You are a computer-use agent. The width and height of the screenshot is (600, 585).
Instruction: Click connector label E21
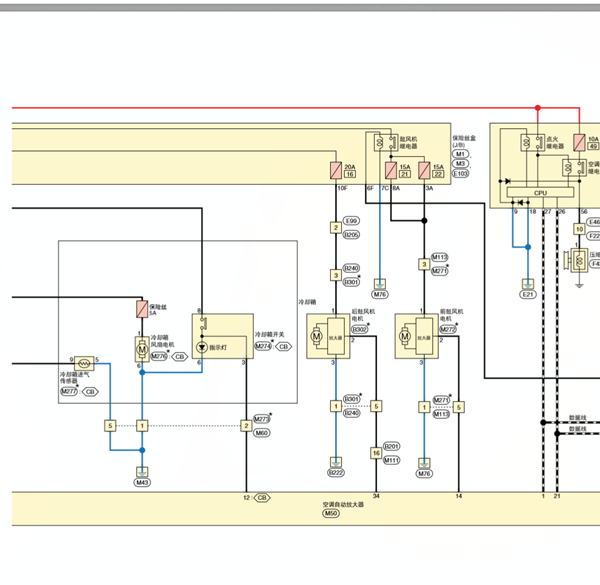(x=528, y=294)
